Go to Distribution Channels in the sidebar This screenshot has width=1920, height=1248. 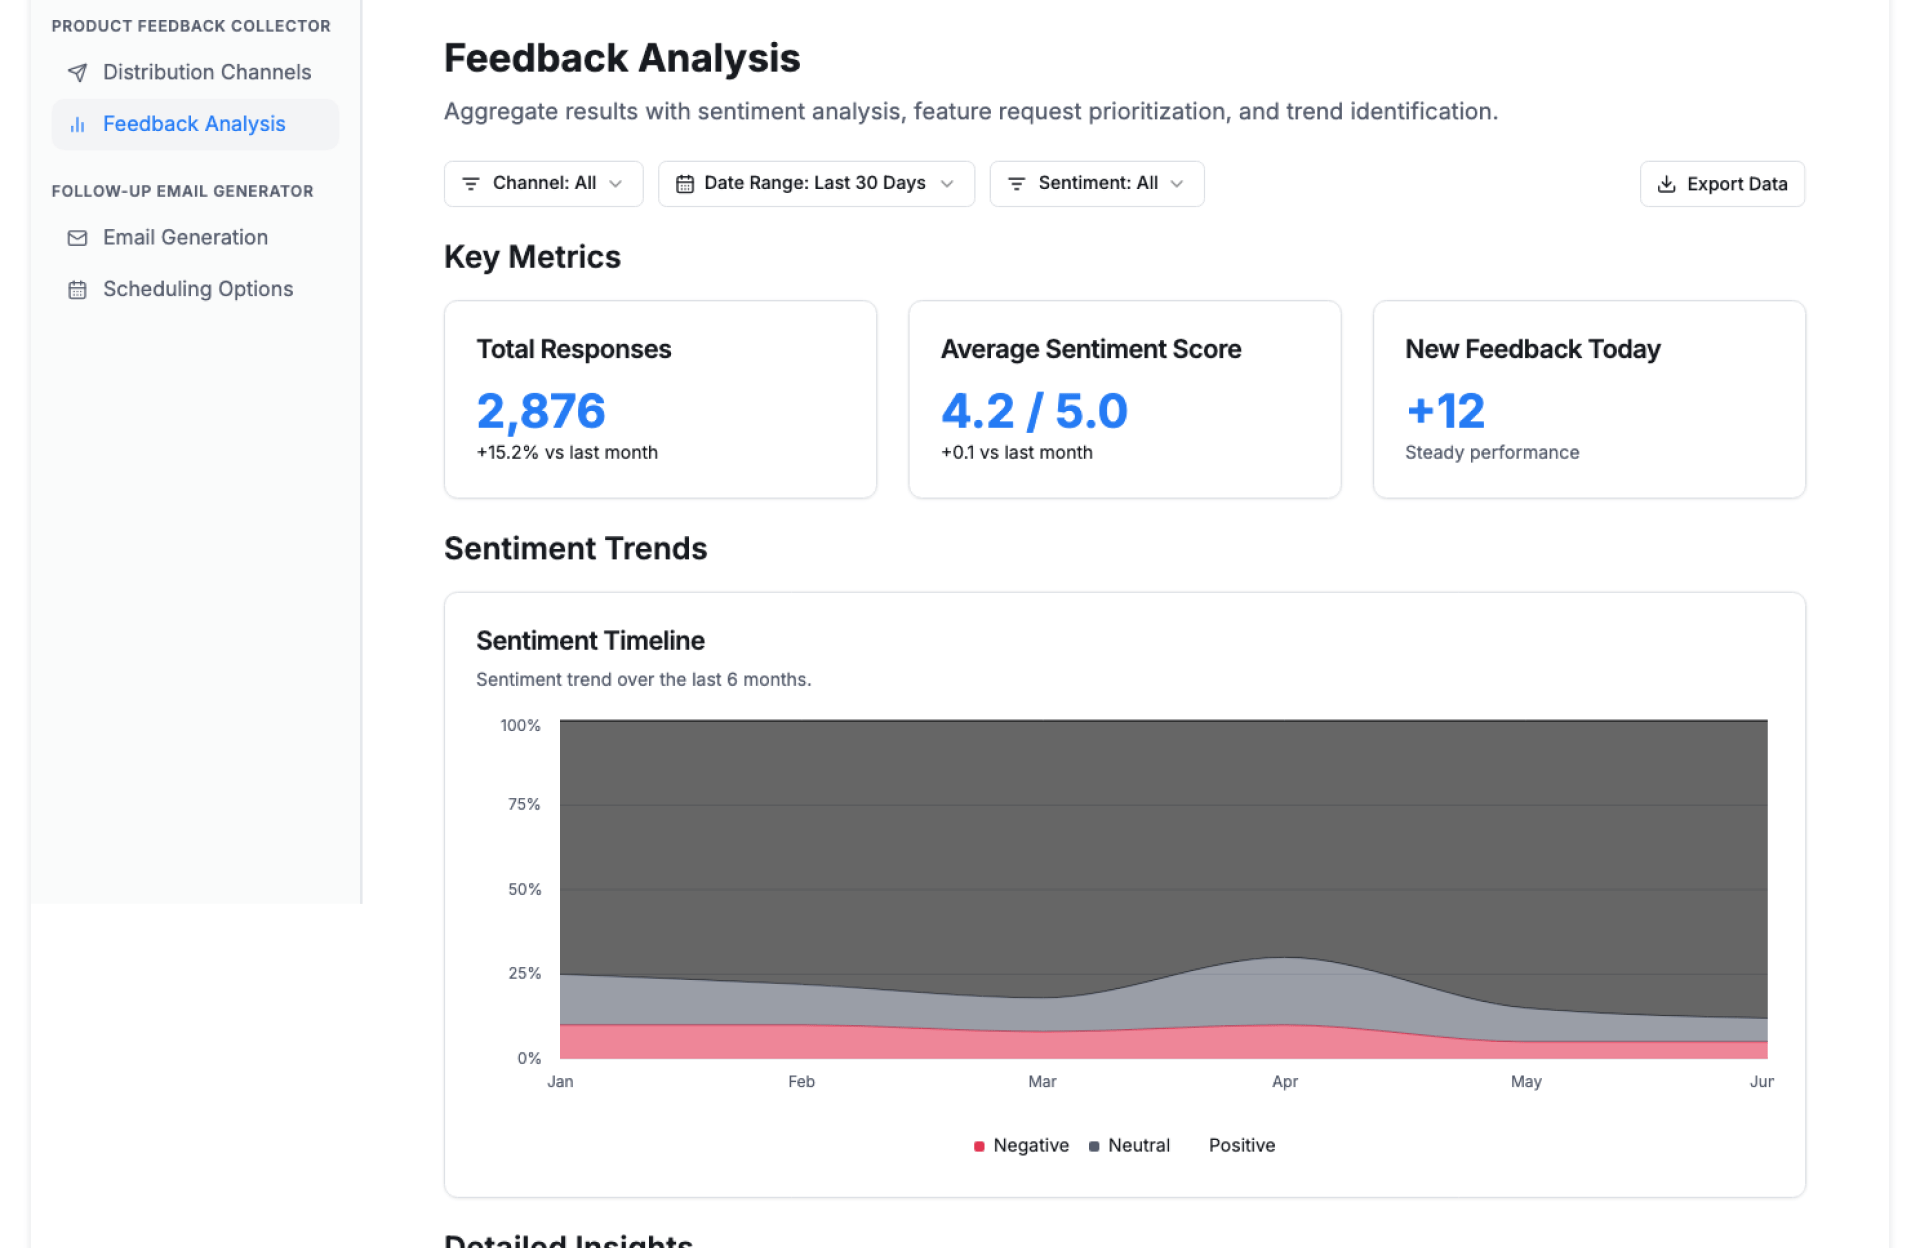(207, 72)
